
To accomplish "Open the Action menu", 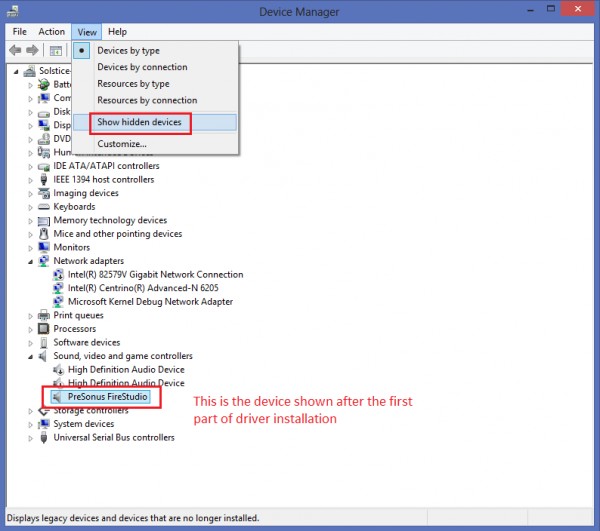I will tap(52, 32).
